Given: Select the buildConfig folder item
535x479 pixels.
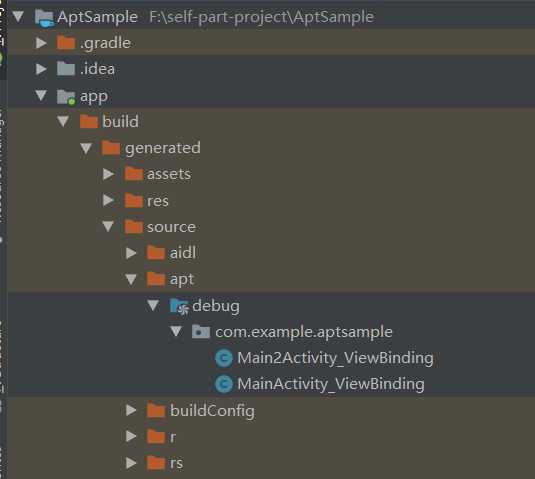Looking at the screenshot, I should 201,411.
